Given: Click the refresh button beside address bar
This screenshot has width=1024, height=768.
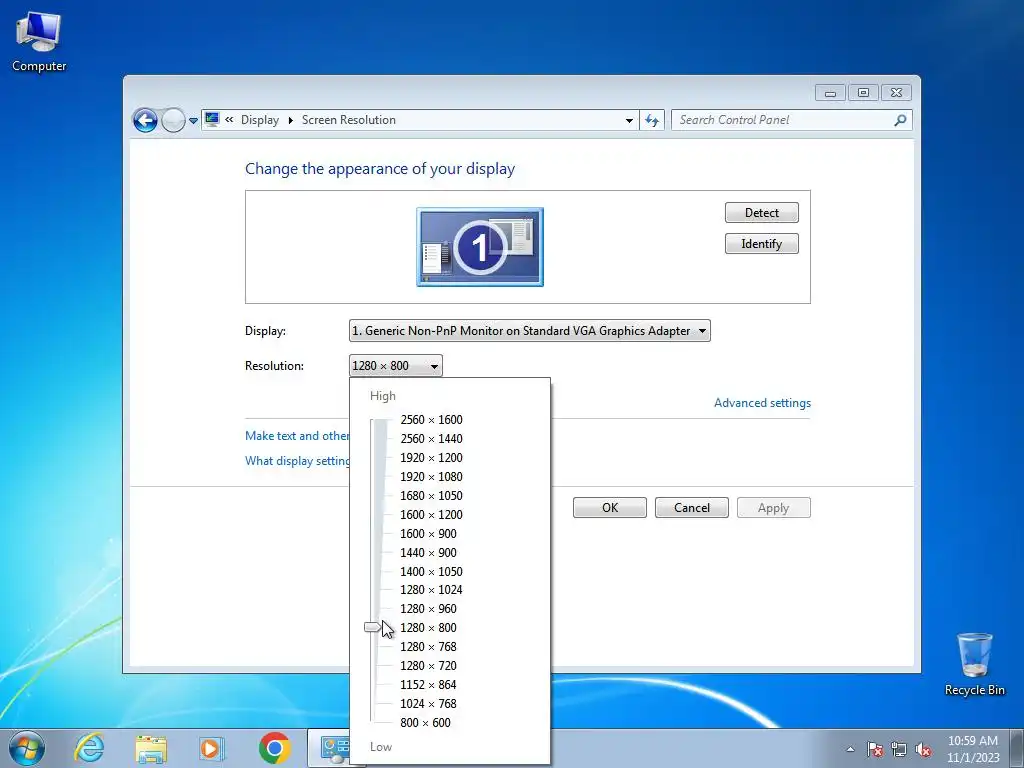Looking at the screenshot, I should tap(652, 120).
